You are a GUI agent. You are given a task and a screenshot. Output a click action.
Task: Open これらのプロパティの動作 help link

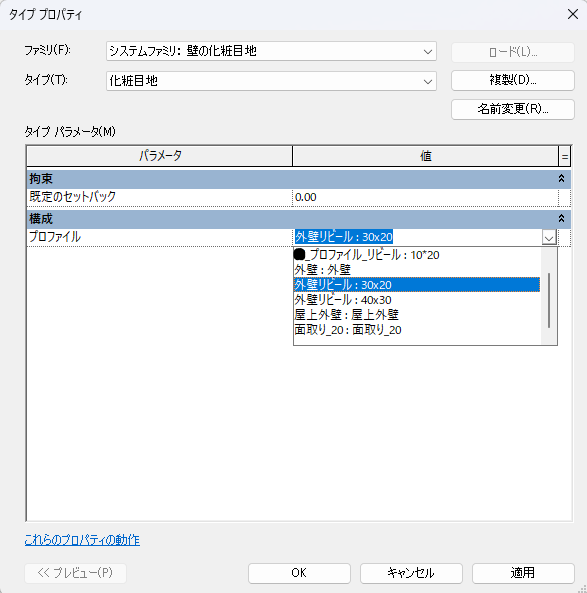(x=82, y=540)
